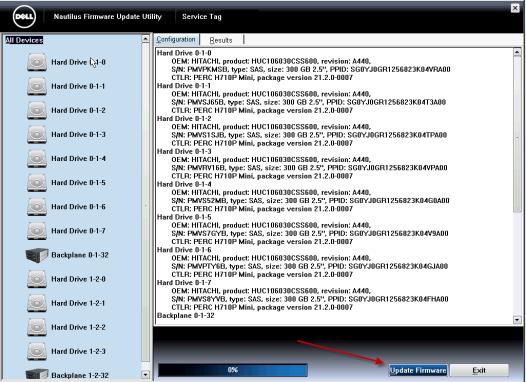Select Hard Drive 1-2-3 label in device list
Screen dimensions: 526x382
(78, 351)
